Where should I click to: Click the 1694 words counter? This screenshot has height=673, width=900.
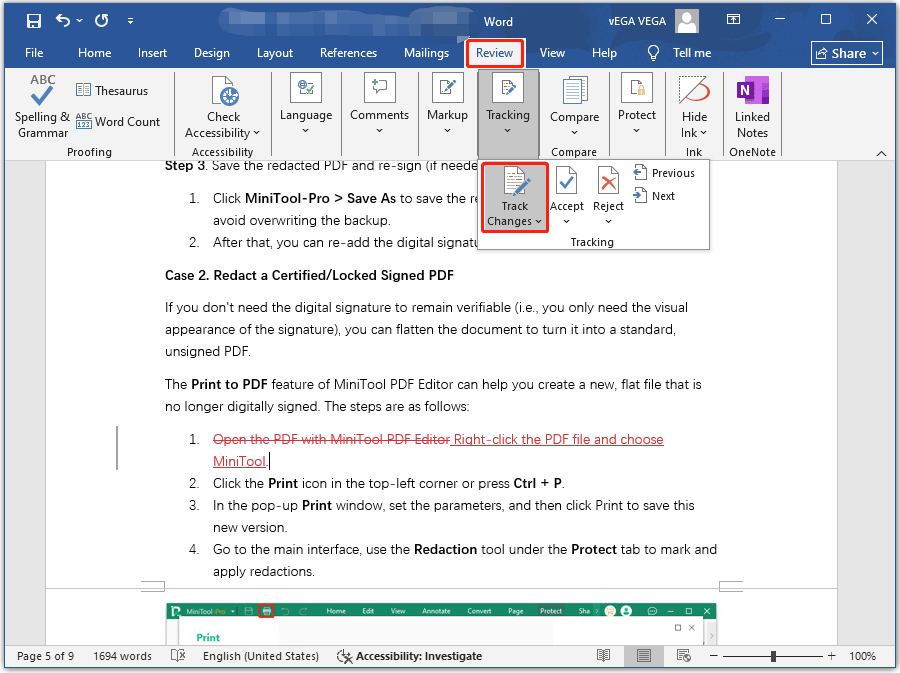[122, 656]
